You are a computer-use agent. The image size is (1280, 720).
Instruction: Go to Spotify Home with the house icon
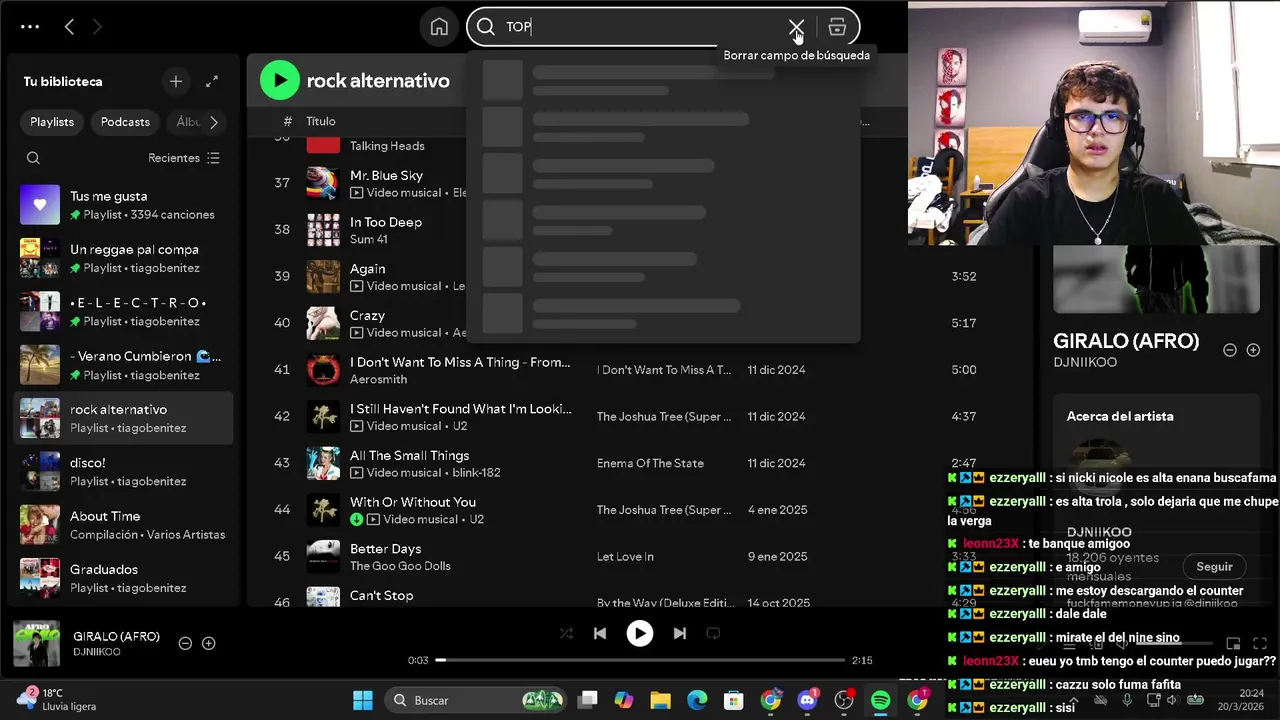pyautogui.click(x=439, y=27)
